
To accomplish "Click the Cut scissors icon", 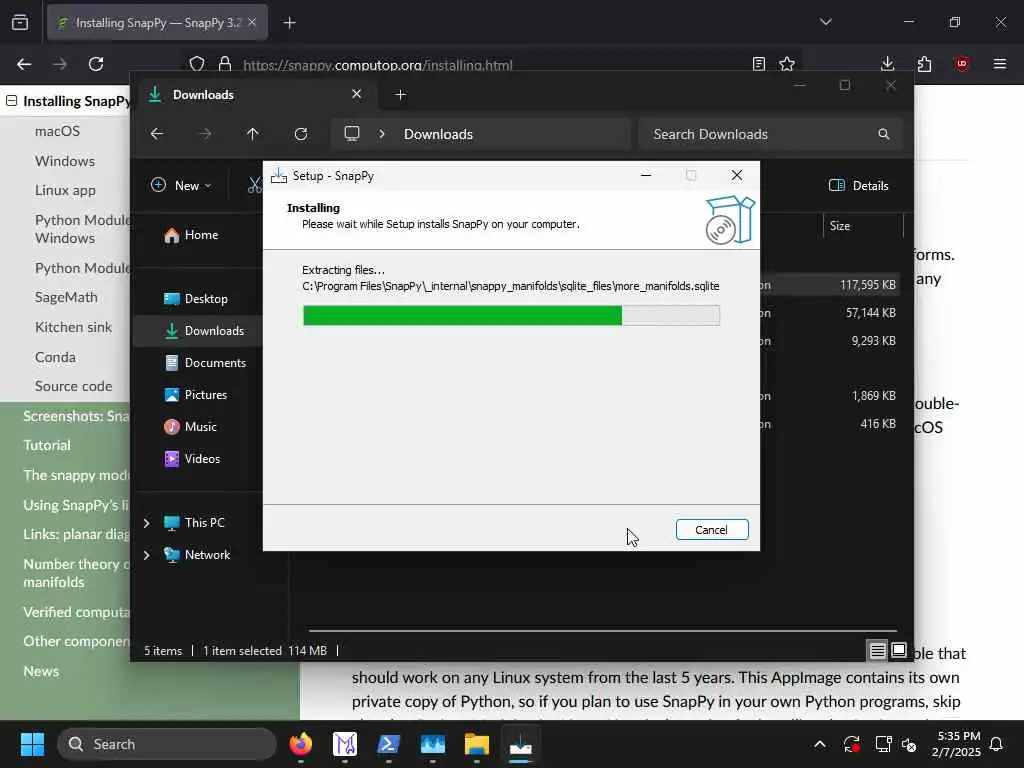I will 254,185.
